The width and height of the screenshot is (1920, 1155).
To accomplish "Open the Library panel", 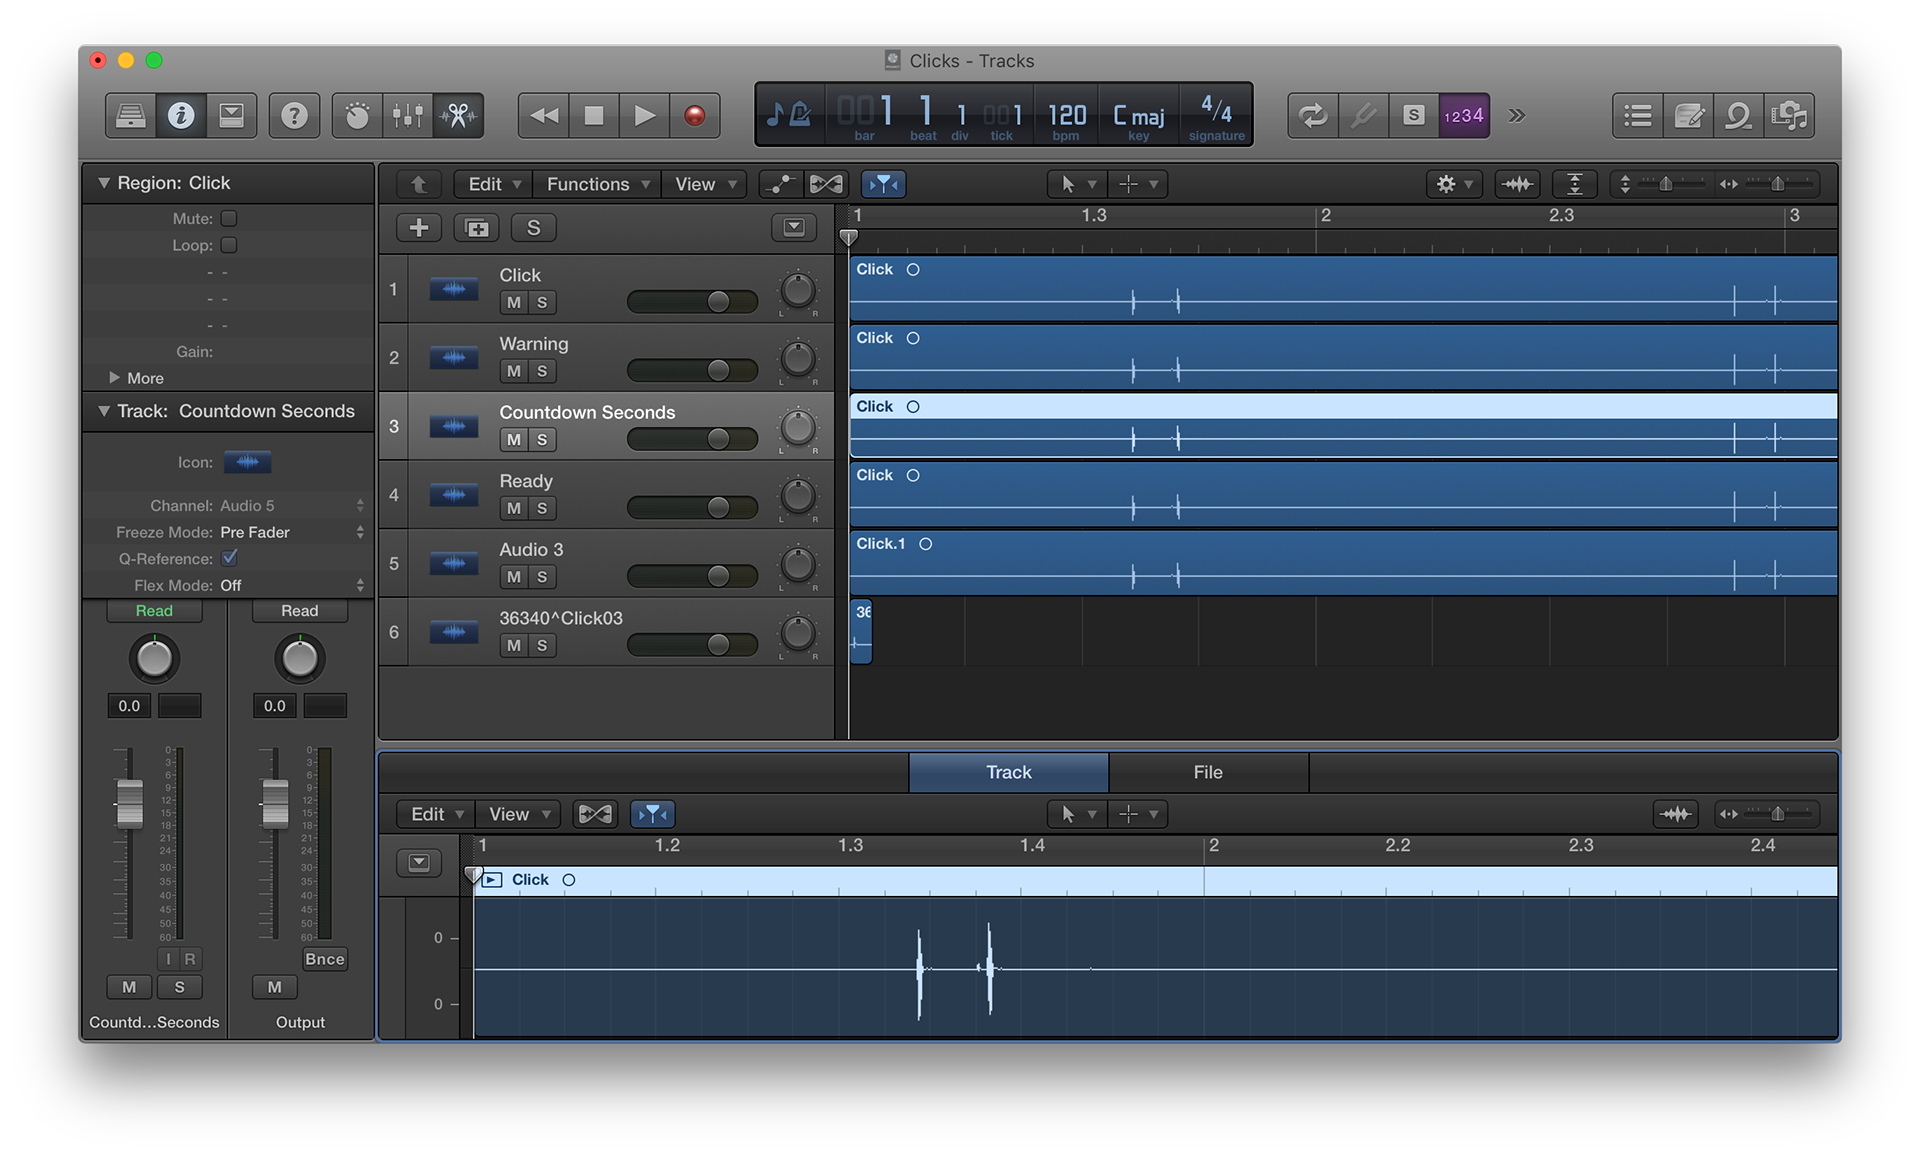I will [130, 116].
